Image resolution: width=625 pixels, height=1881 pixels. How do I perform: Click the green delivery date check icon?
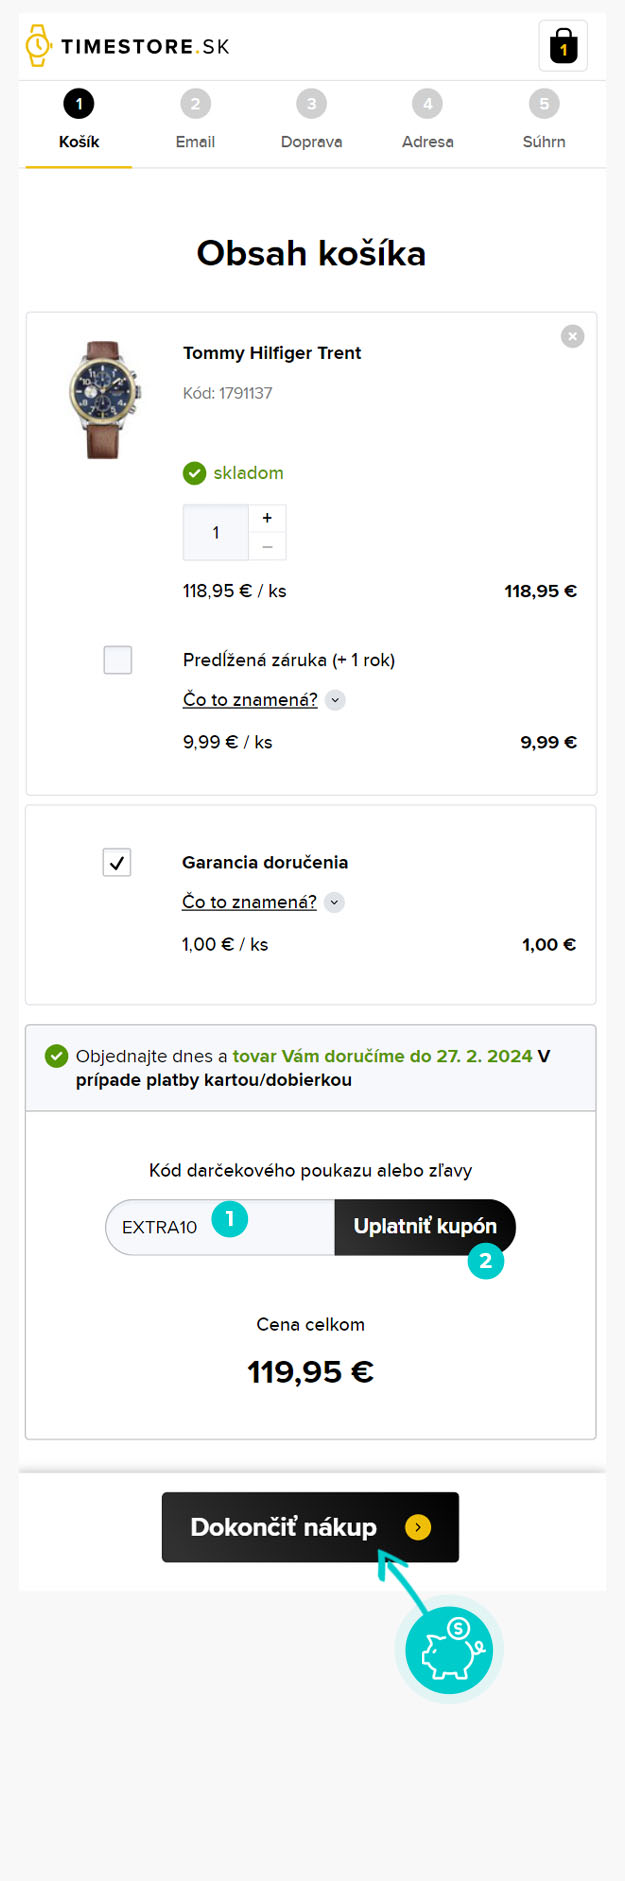tap(57, 1056)
